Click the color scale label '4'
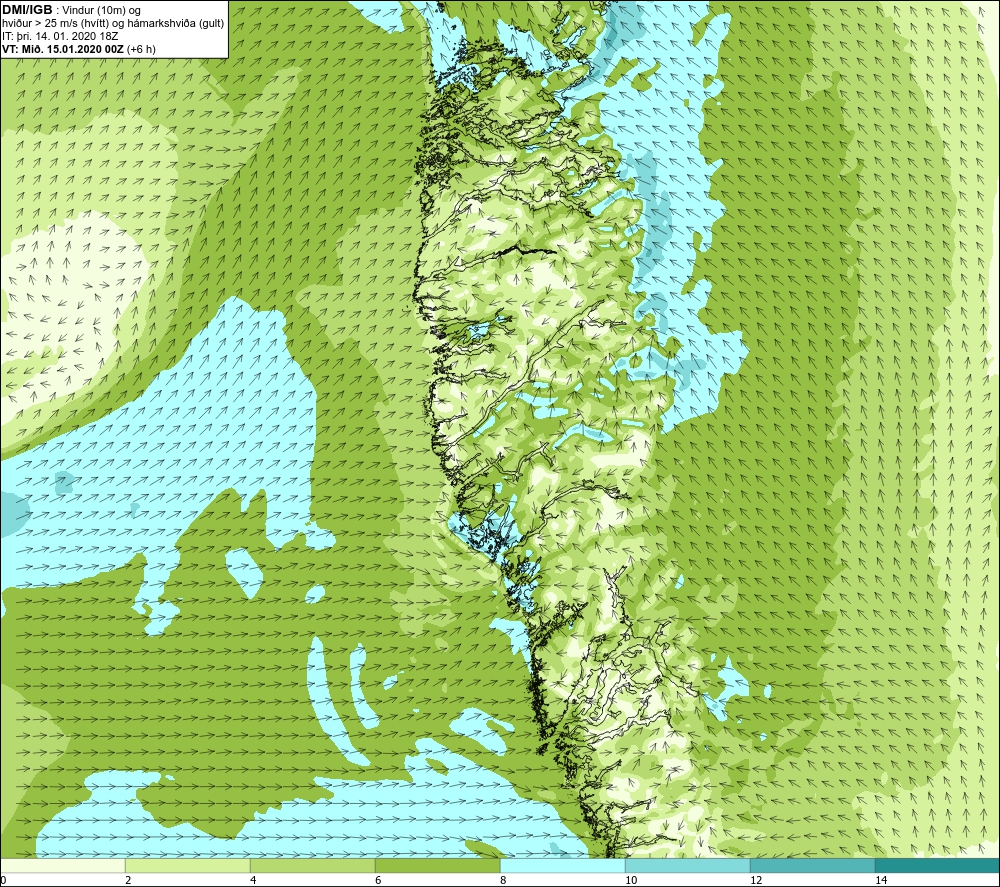 (253, 880)
